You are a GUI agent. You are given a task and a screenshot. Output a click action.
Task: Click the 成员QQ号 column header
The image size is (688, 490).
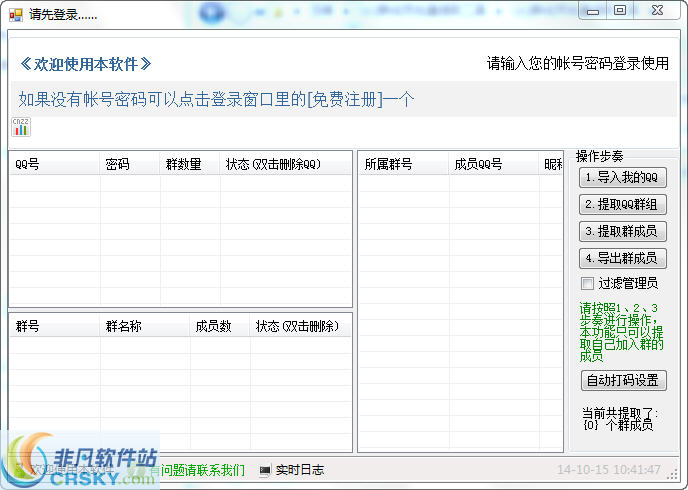click(x=494, y=164)
